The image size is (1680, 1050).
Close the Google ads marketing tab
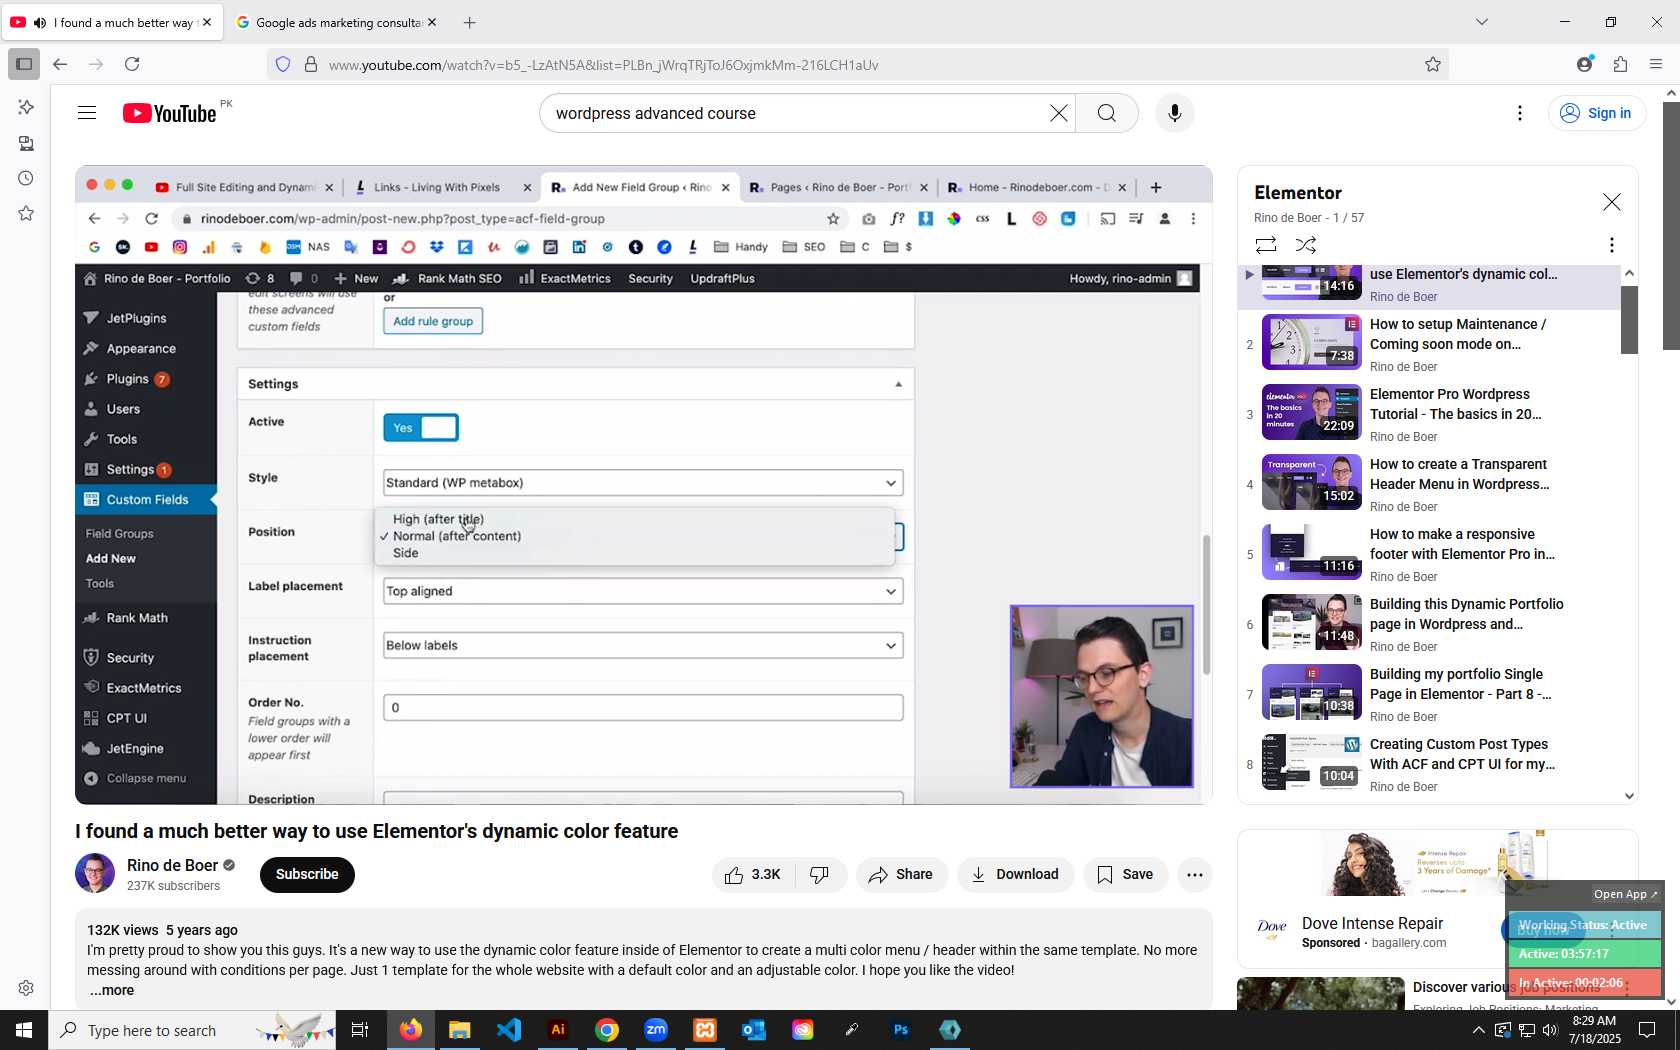tap(432, 22)
